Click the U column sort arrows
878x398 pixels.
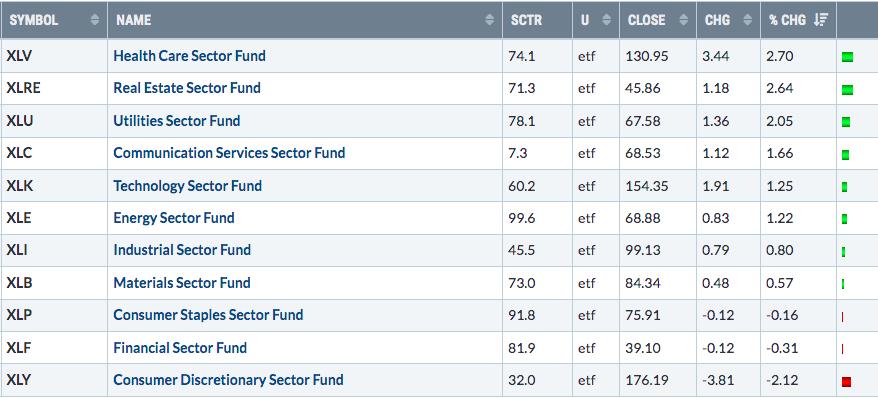tap(606, 20)
